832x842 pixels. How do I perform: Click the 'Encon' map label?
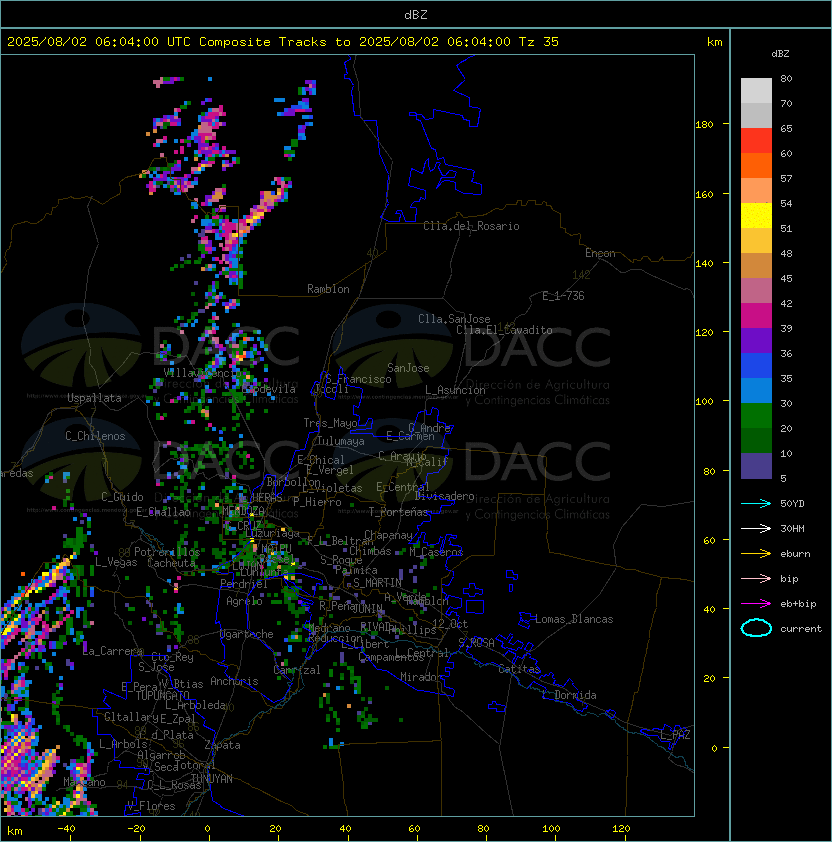600,253
